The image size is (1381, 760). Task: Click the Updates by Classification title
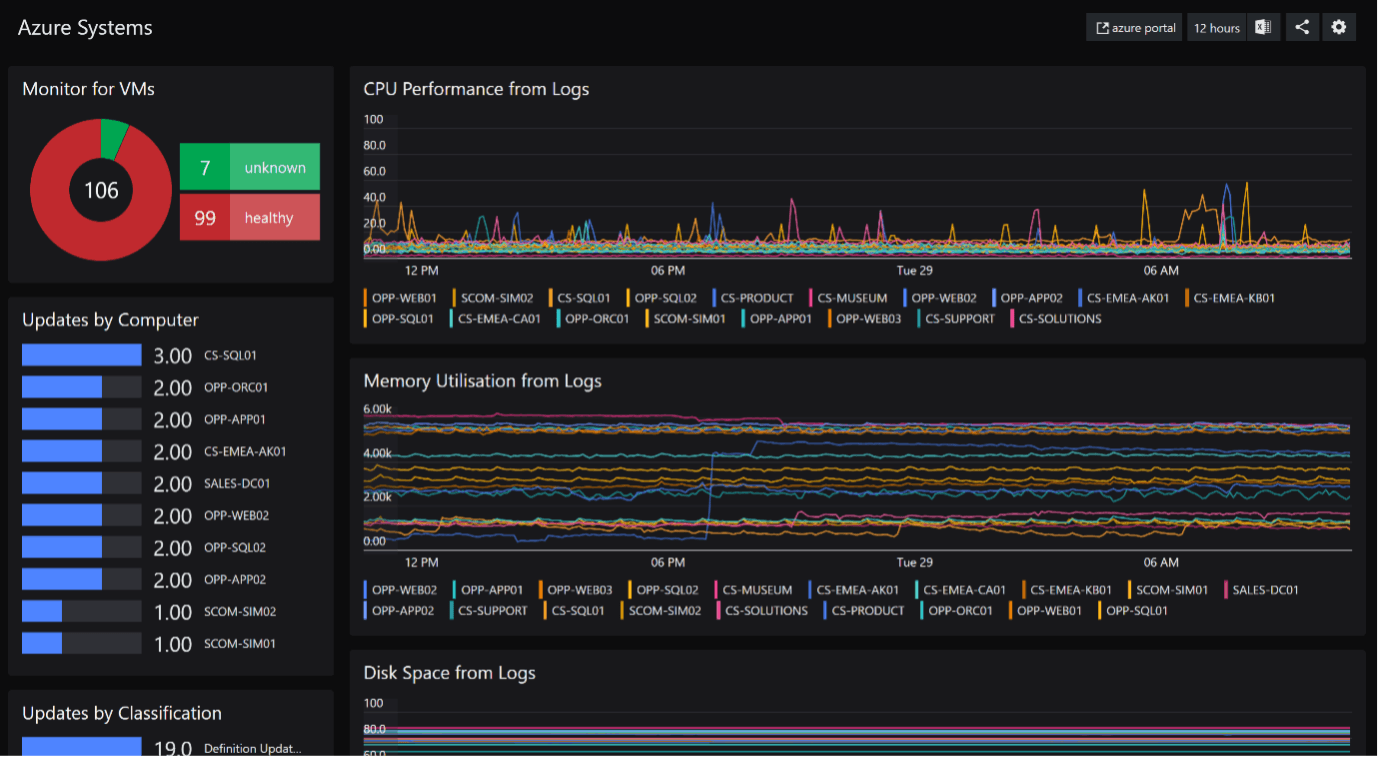pyautogui.click(x=122, y=713)
